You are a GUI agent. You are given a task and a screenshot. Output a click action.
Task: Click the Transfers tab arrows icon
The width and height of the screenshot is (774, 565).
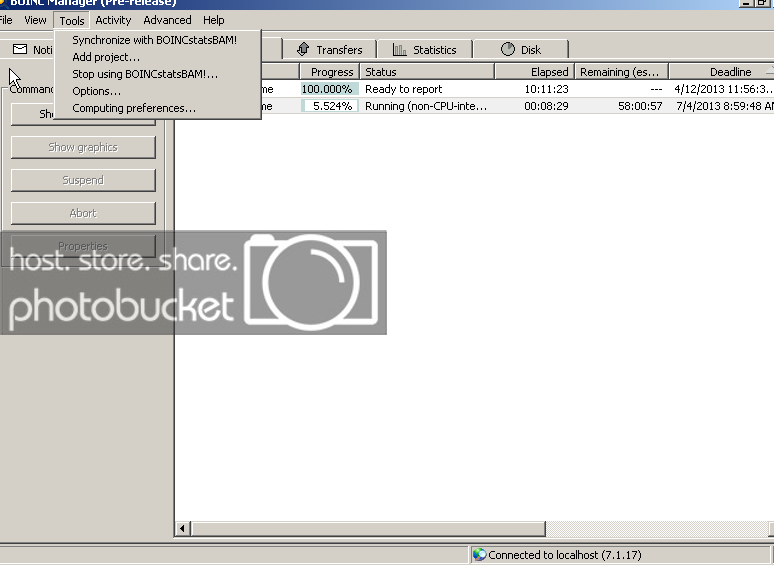pyautogui.click(x=303, y=49)
